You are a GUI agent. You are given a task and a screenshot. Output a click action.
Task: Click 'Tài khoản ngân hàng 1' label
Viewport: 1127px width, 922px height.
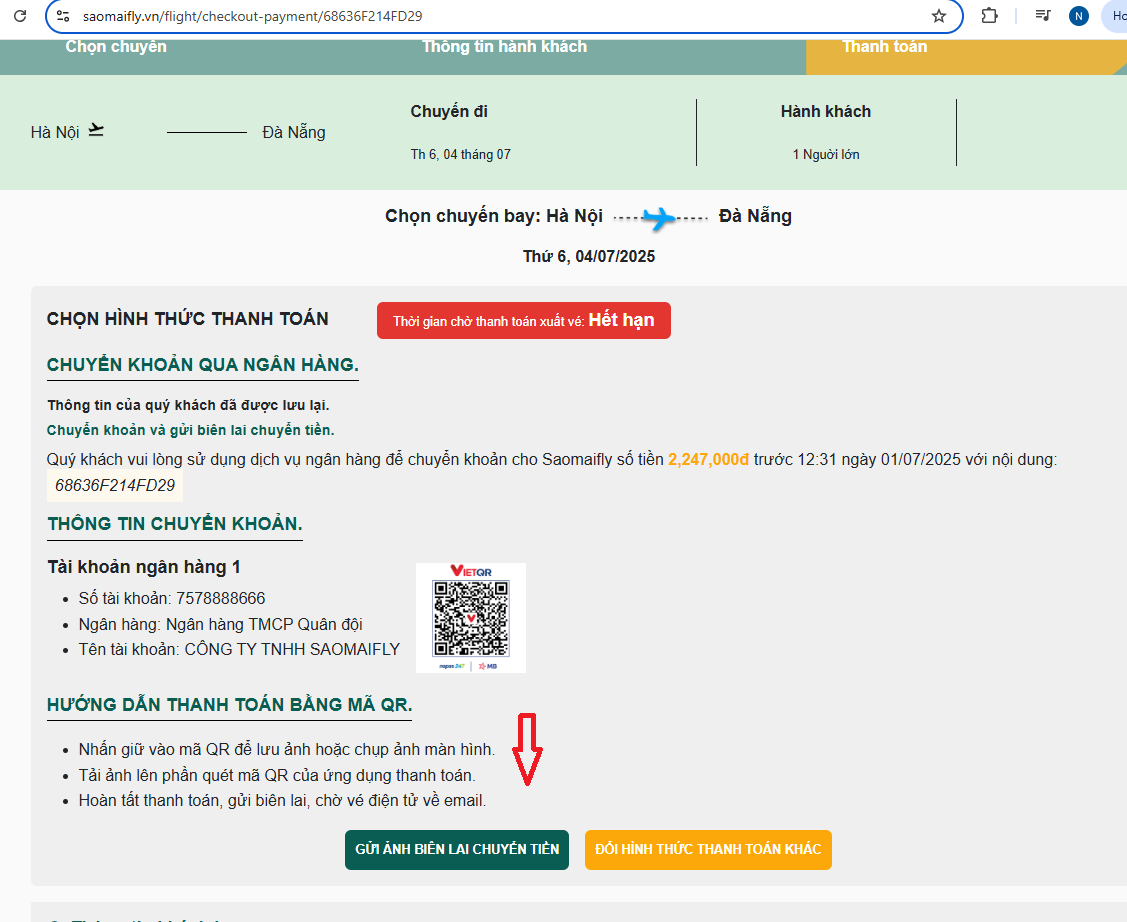pos(144,567)
